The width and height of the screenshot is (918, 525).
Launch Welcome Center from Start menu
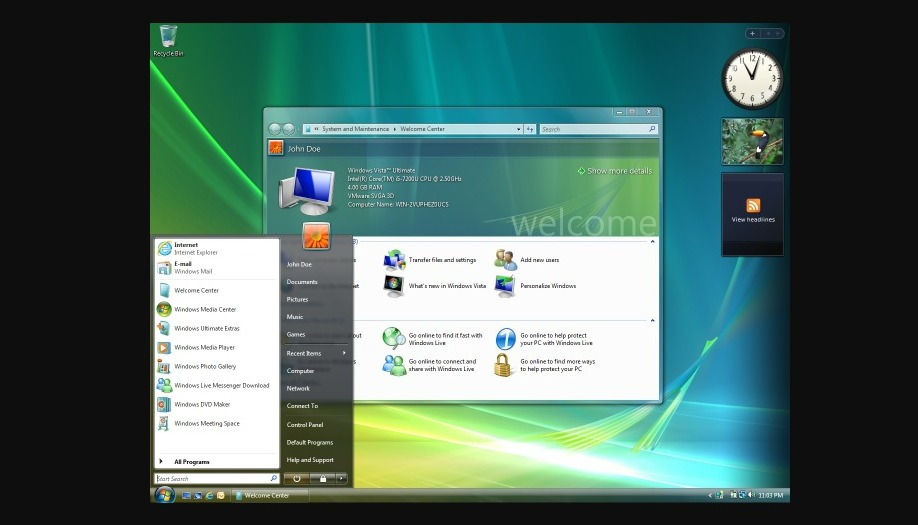196,290
